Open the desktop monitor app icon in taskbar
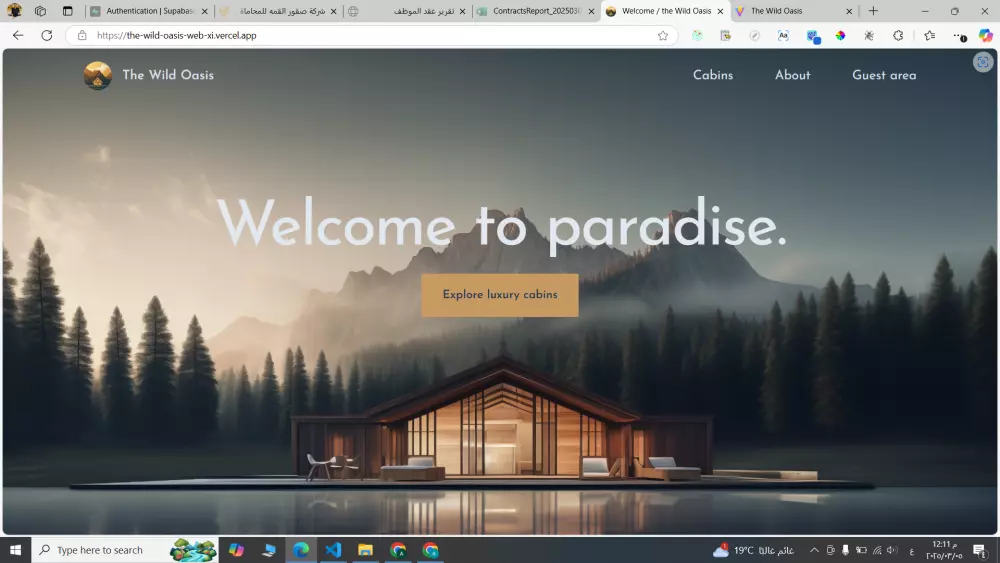Screen dimensions: 1000x563 (x=268, y=550)
